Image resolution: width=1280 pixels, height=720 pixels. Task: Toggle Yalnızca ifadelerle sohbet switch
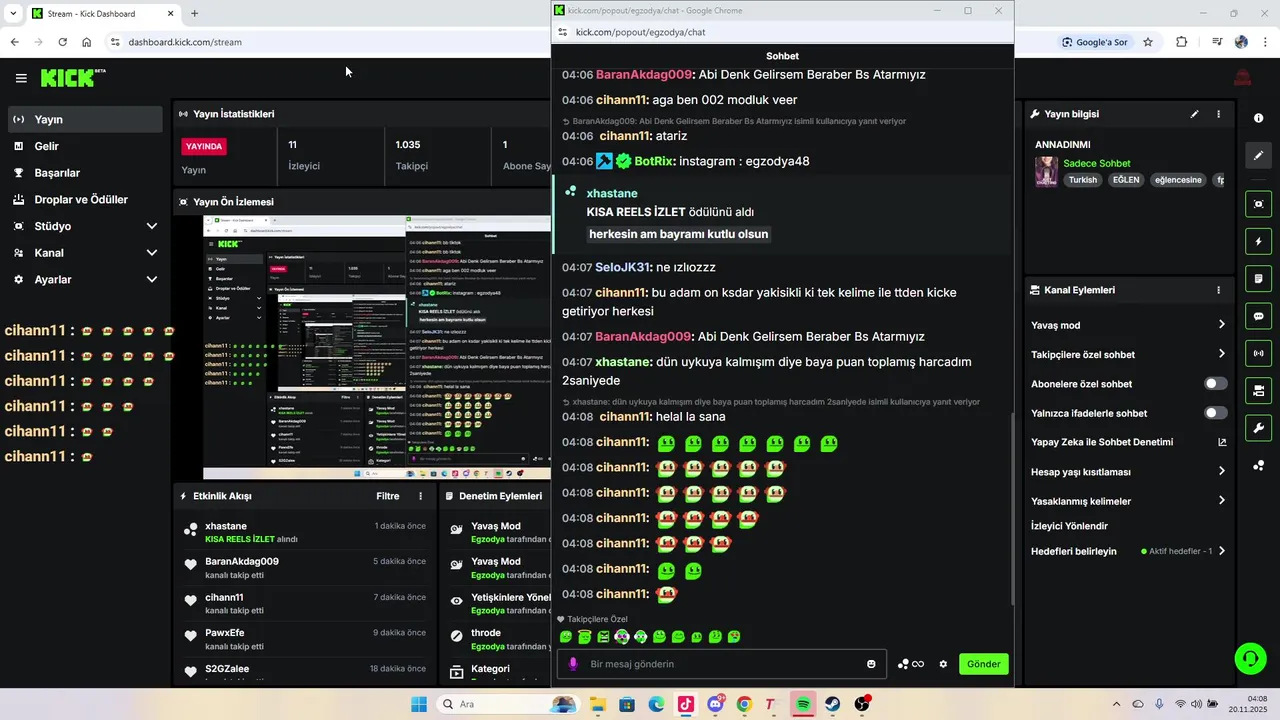[x=1215, y=413]
